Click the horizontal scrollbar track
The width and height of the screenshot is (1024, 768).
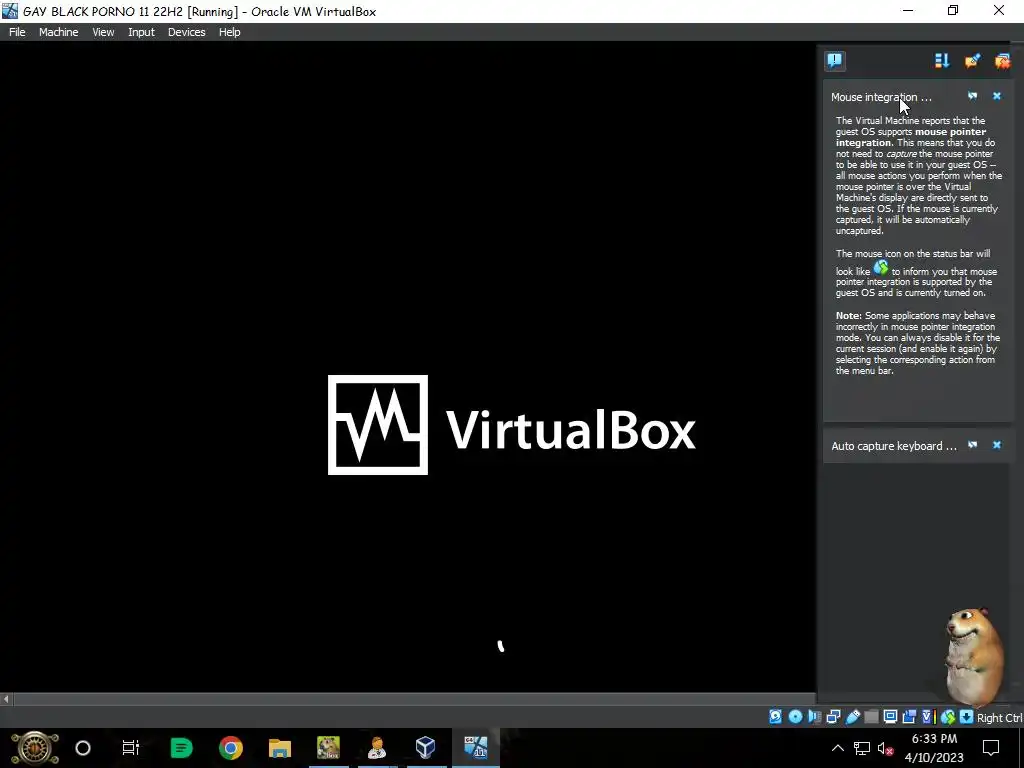(x=414, y=699)
